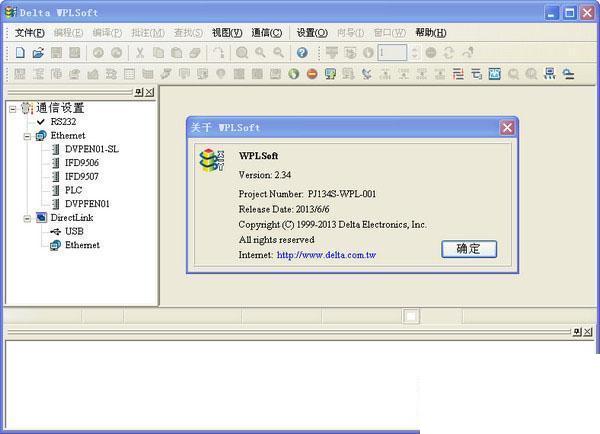
Task: Open the 帮助(H) menu
Action: click(431, 33)
